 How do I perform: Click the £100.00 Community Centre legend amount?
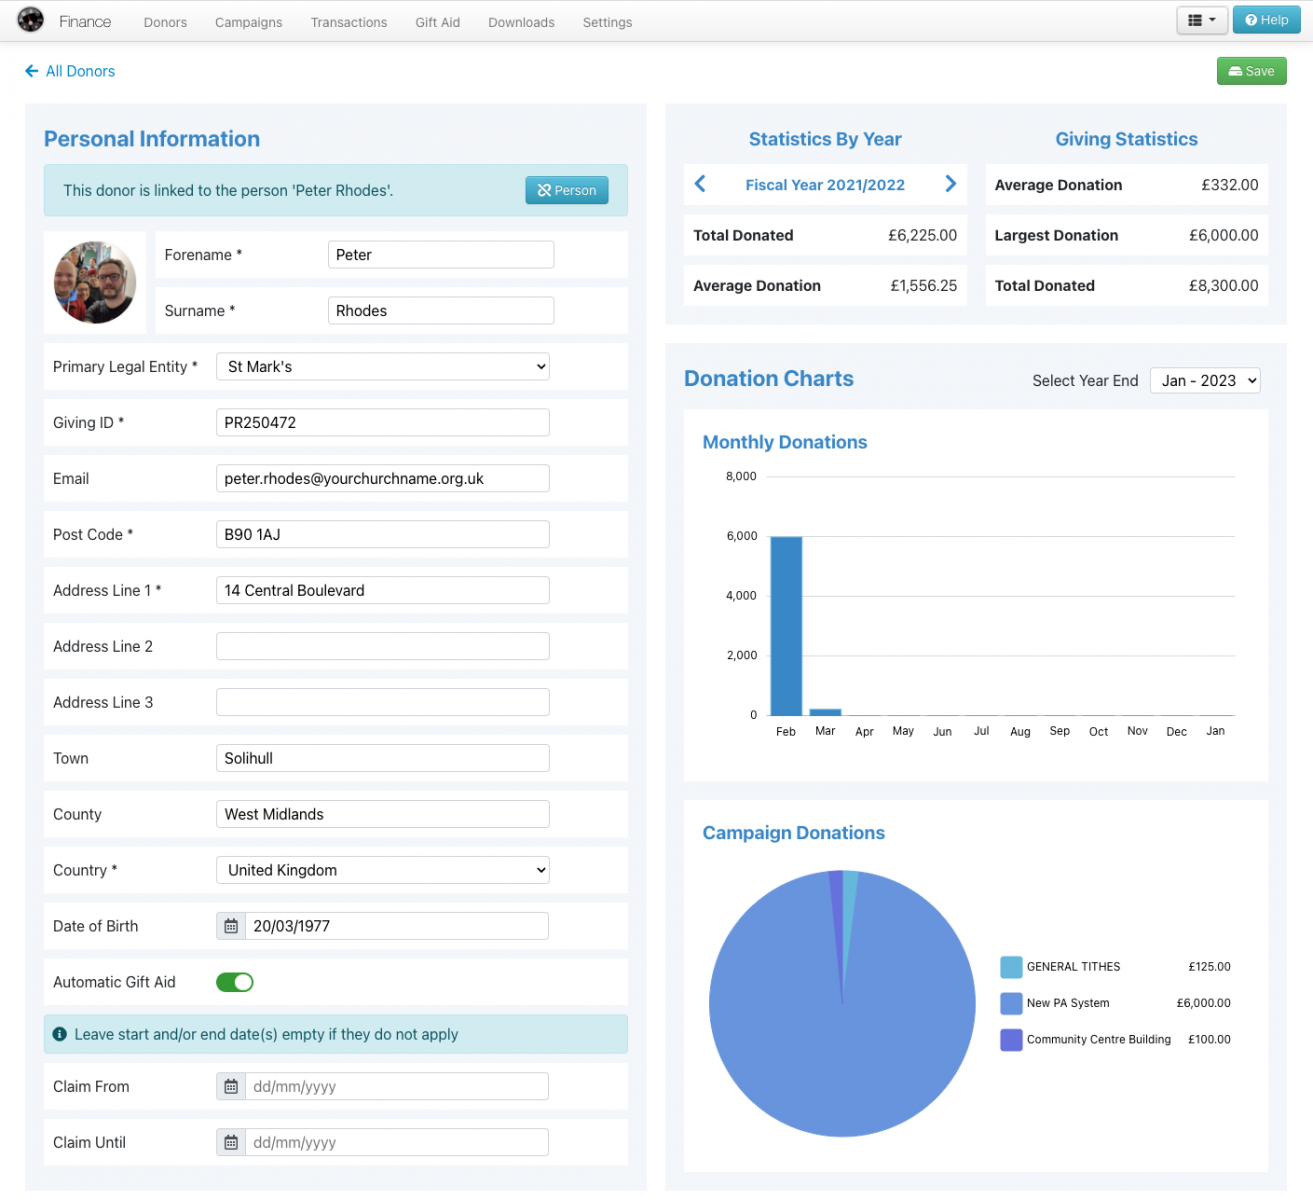pos(1209,1039)
